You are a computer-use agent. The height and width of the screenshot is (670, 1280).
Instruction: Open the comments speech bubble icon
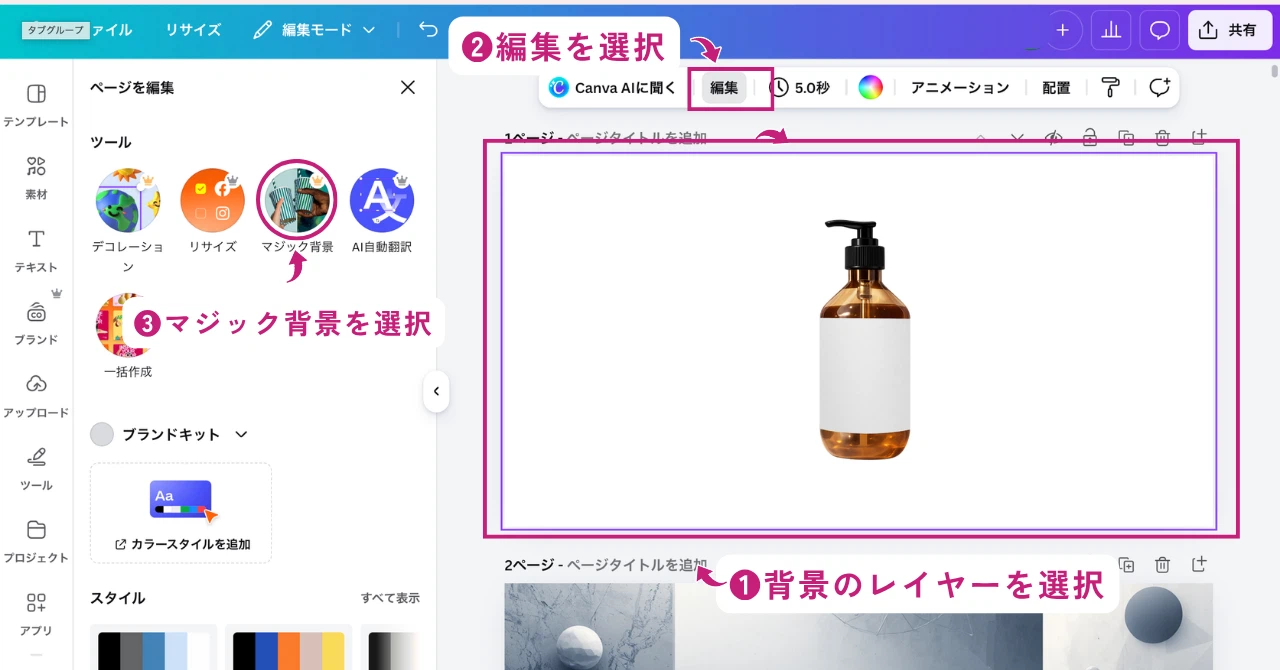point(1160,30)
